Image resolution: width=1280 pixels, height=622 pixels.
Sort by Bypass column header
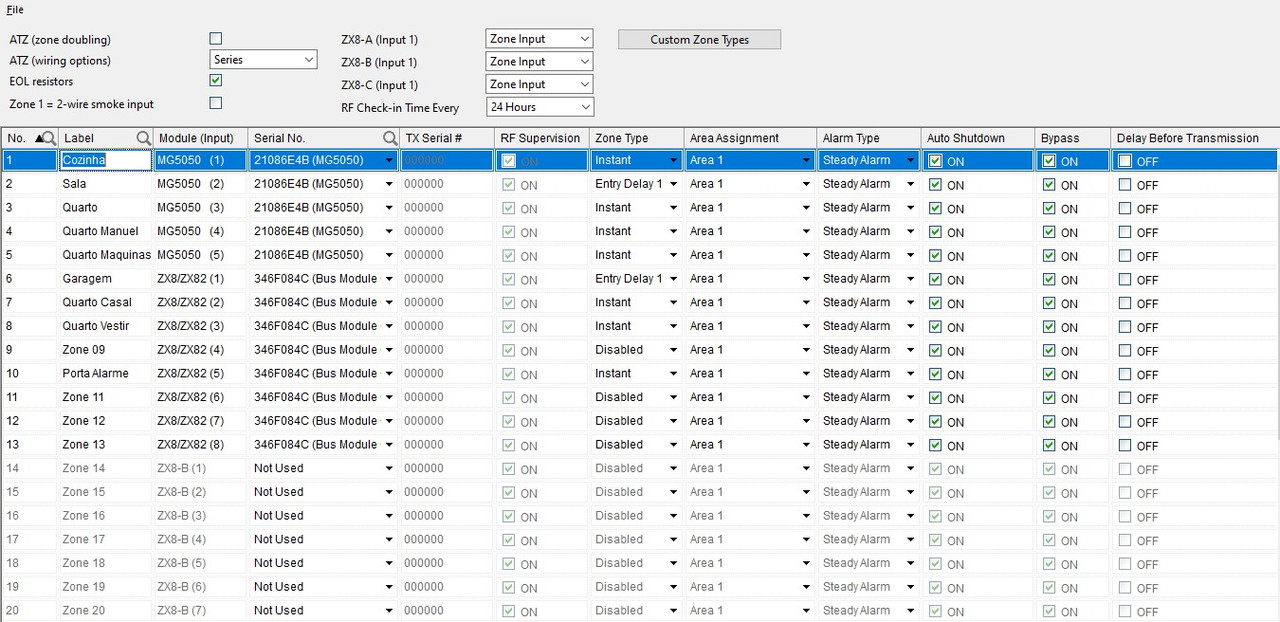(x=1071, y=138)
